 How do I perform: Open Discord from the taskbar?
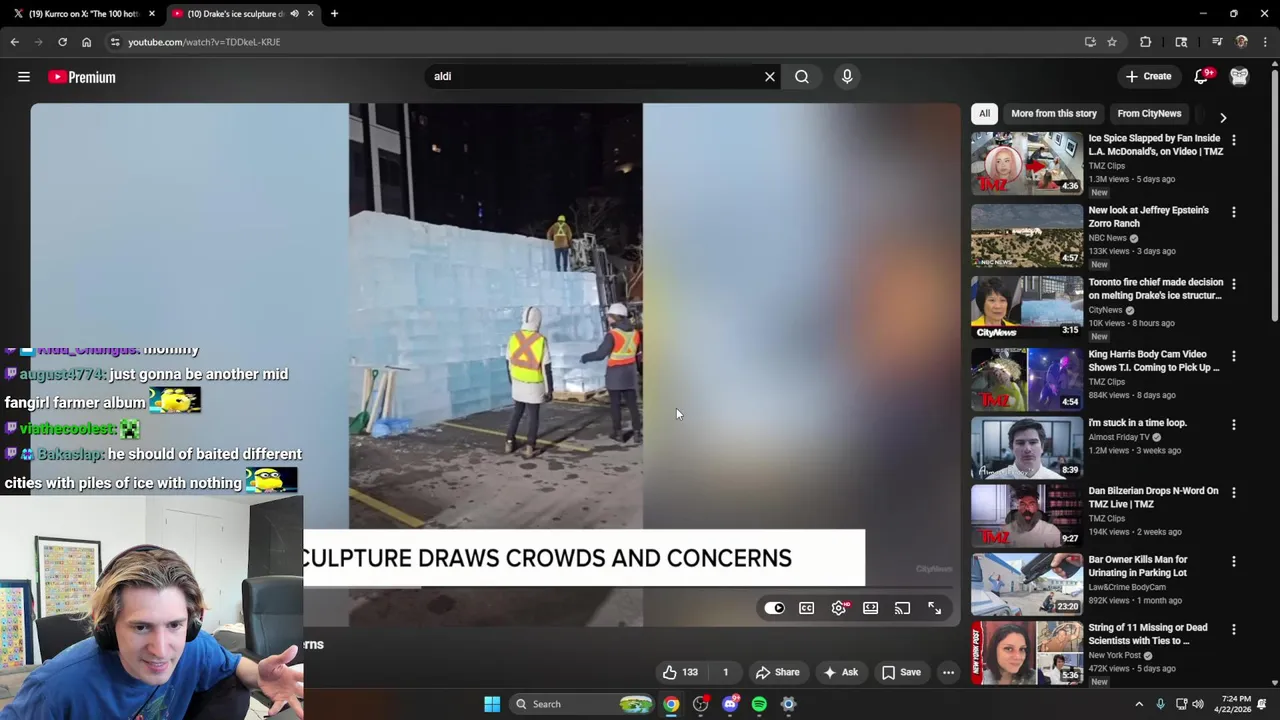click(x=730, y=704)
